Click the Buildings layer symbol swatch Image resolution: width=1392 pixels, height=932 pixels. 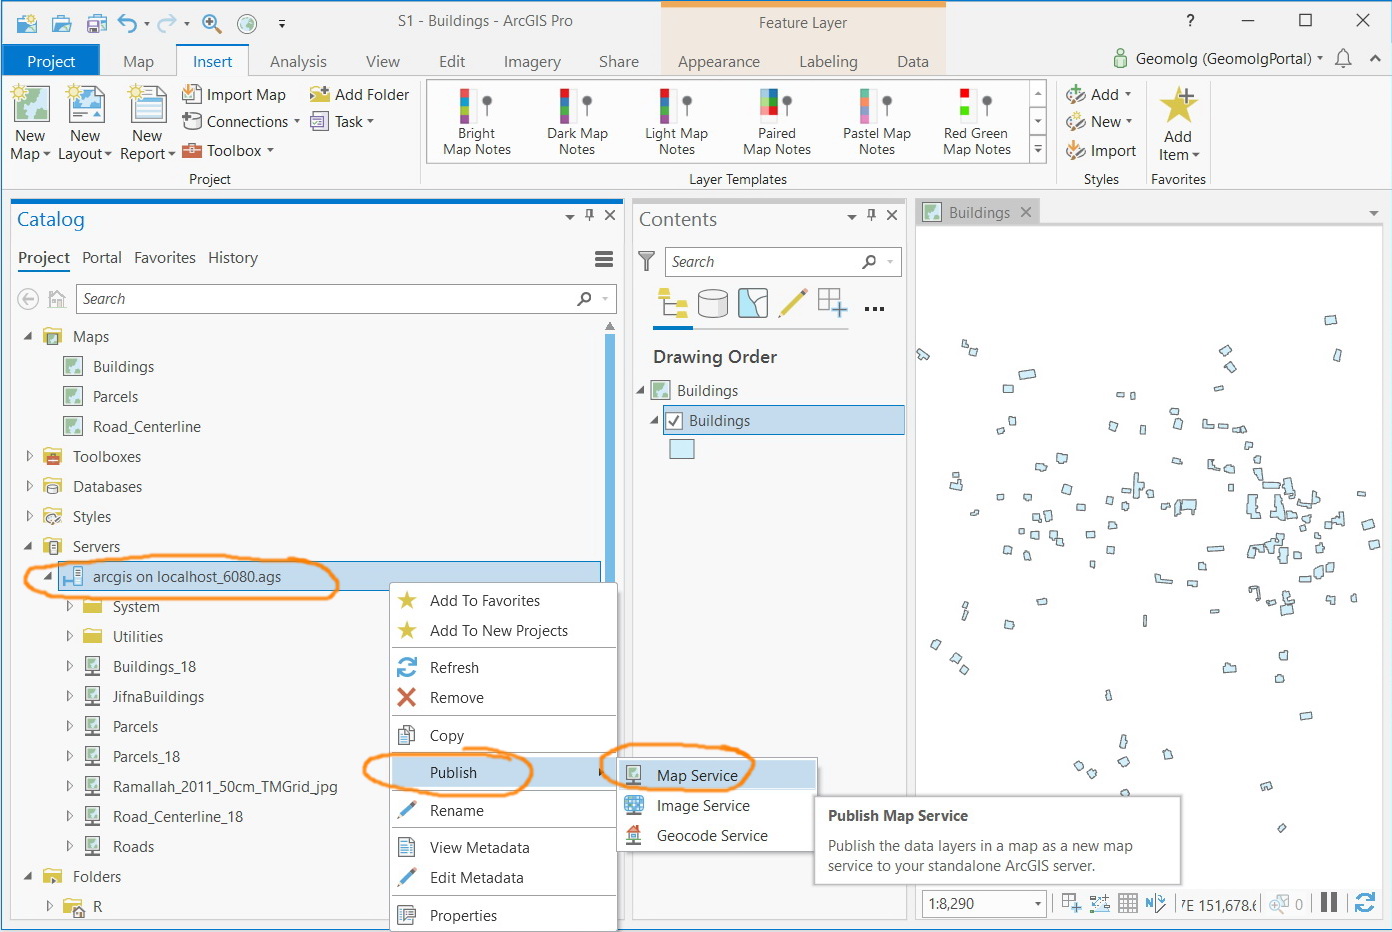click(682, 449)
